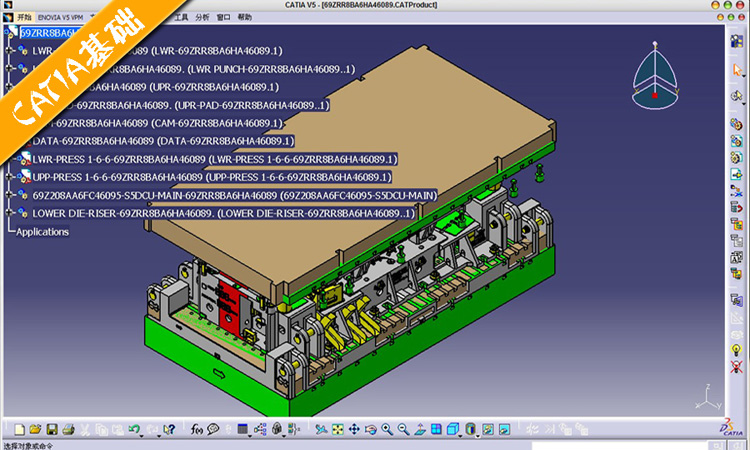Expand the 69Z208AA6FC46095-S5DCU-MAIN node
The height and width of the screenshot is (450, 750).
pyautogui.click(x=9, y=195)
